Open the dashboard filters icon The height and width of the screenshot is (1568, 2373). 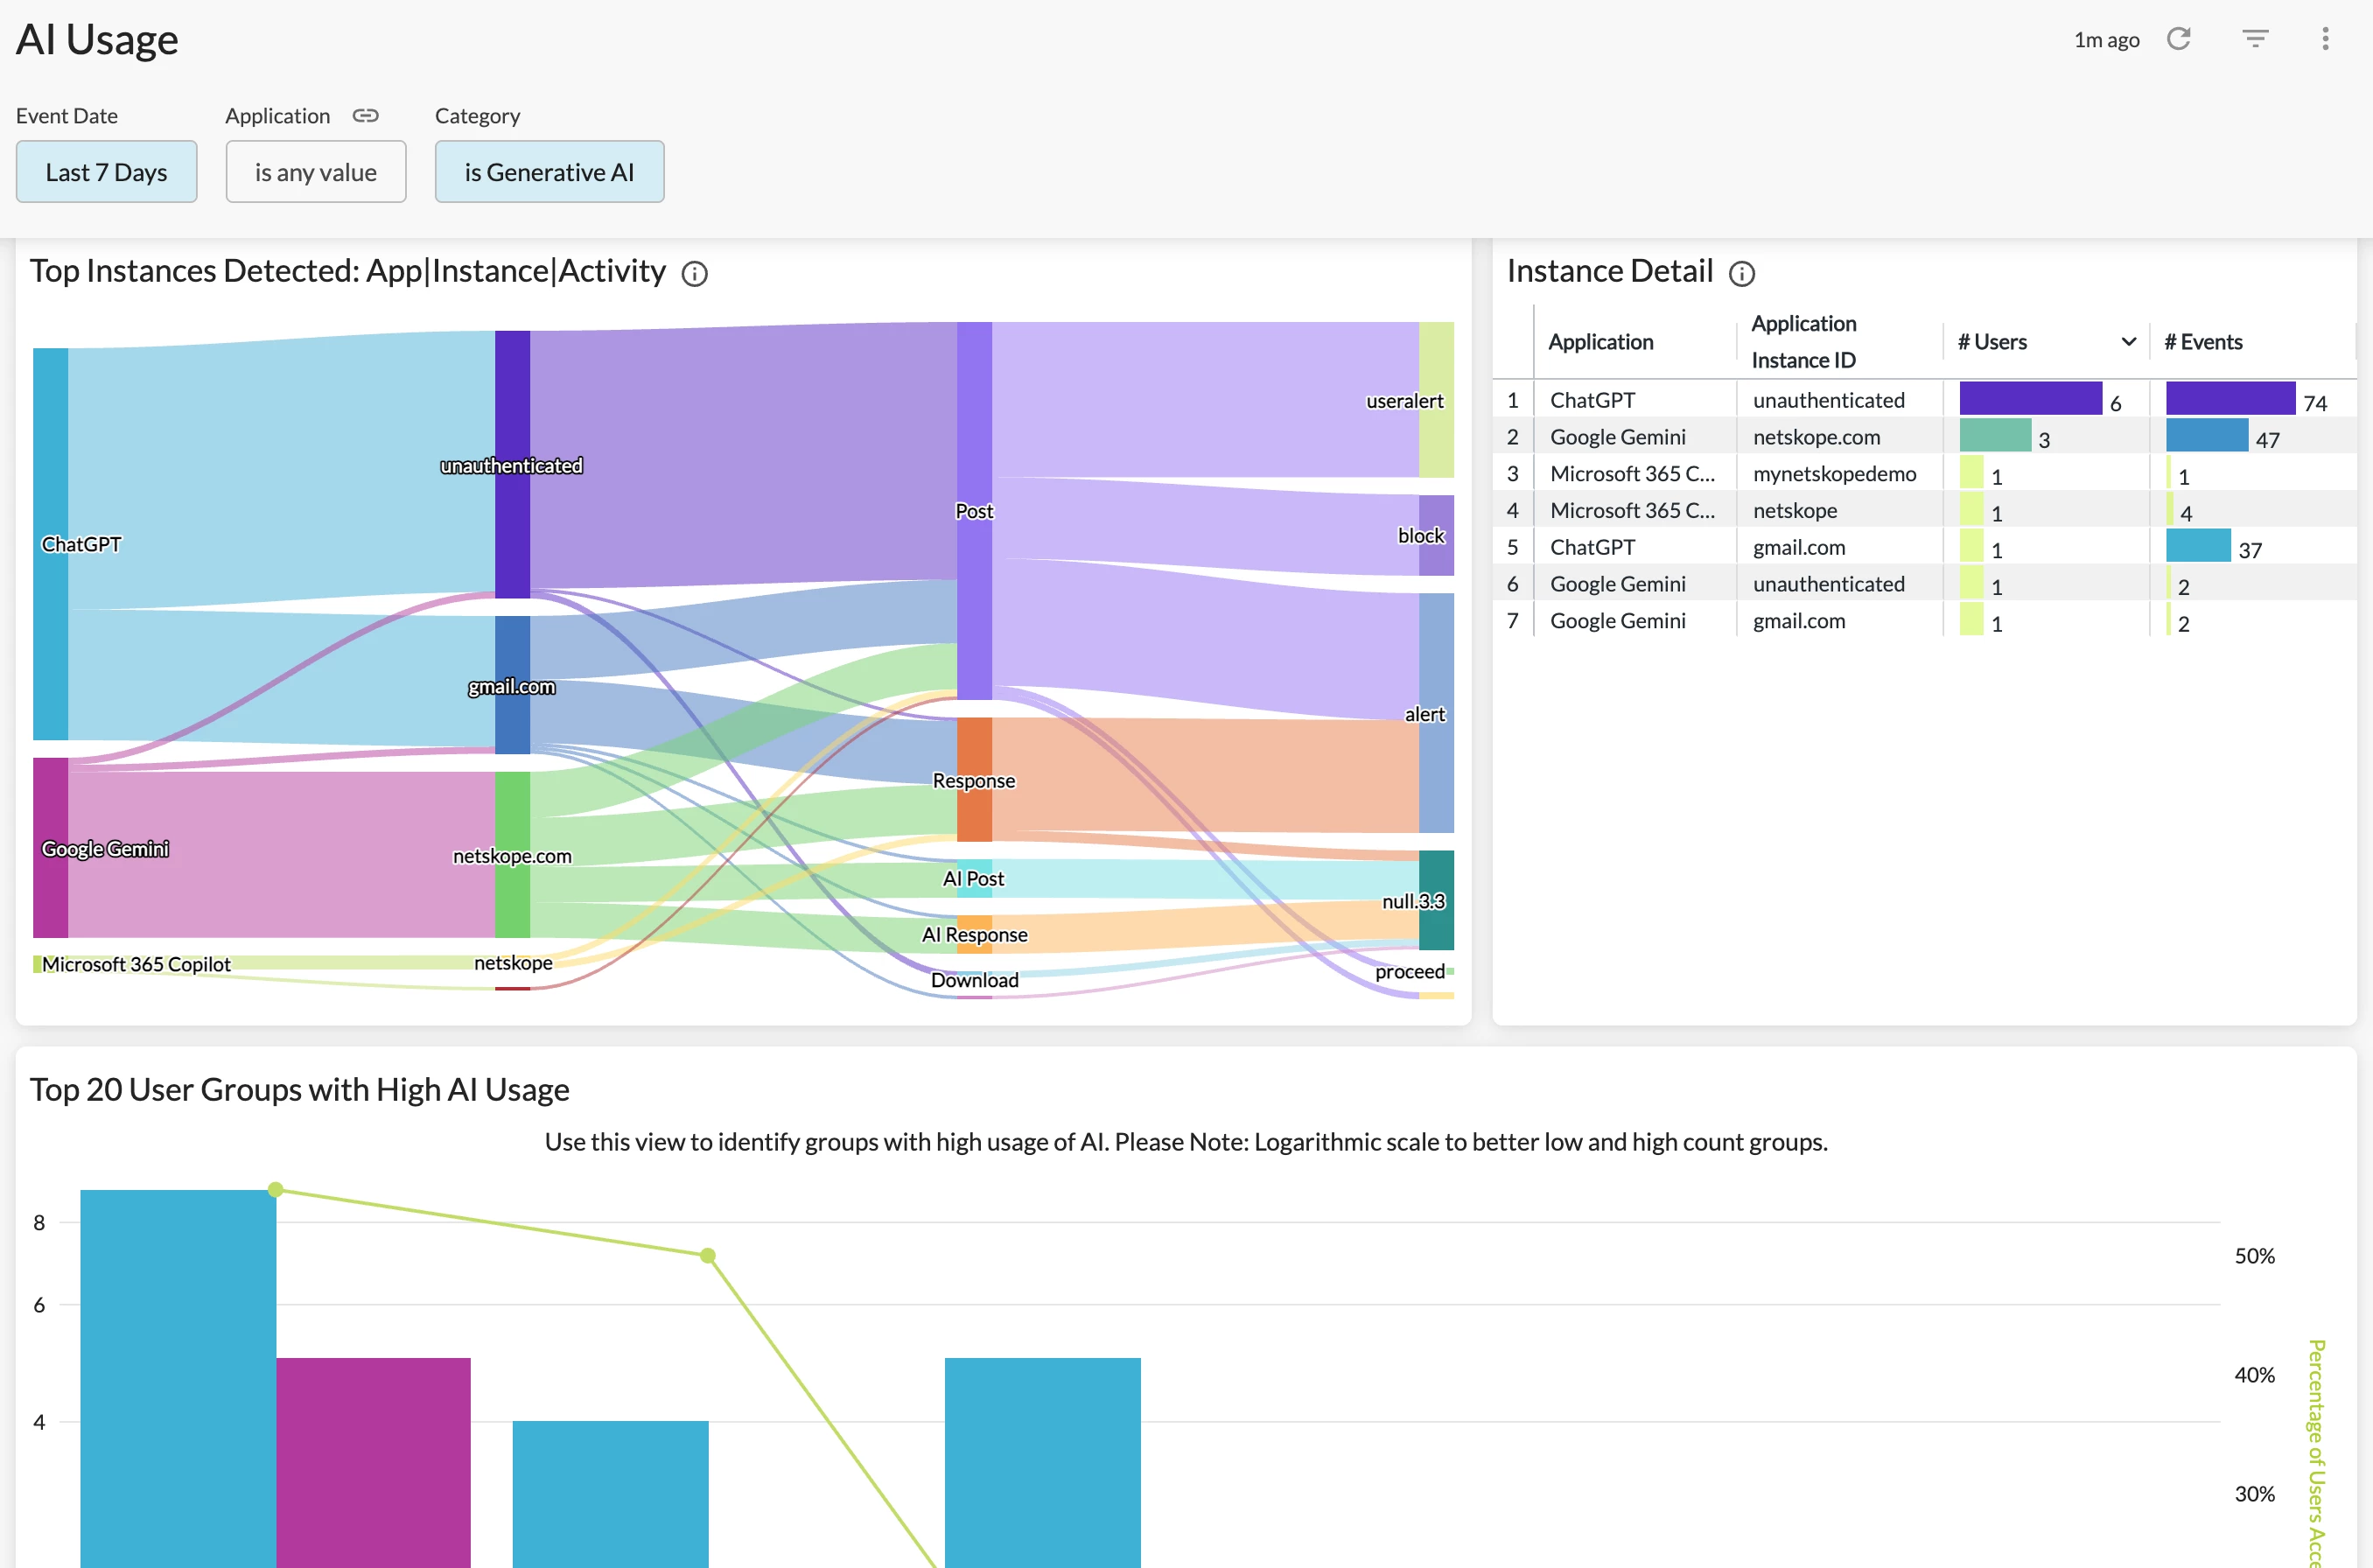coord(2254,39)
